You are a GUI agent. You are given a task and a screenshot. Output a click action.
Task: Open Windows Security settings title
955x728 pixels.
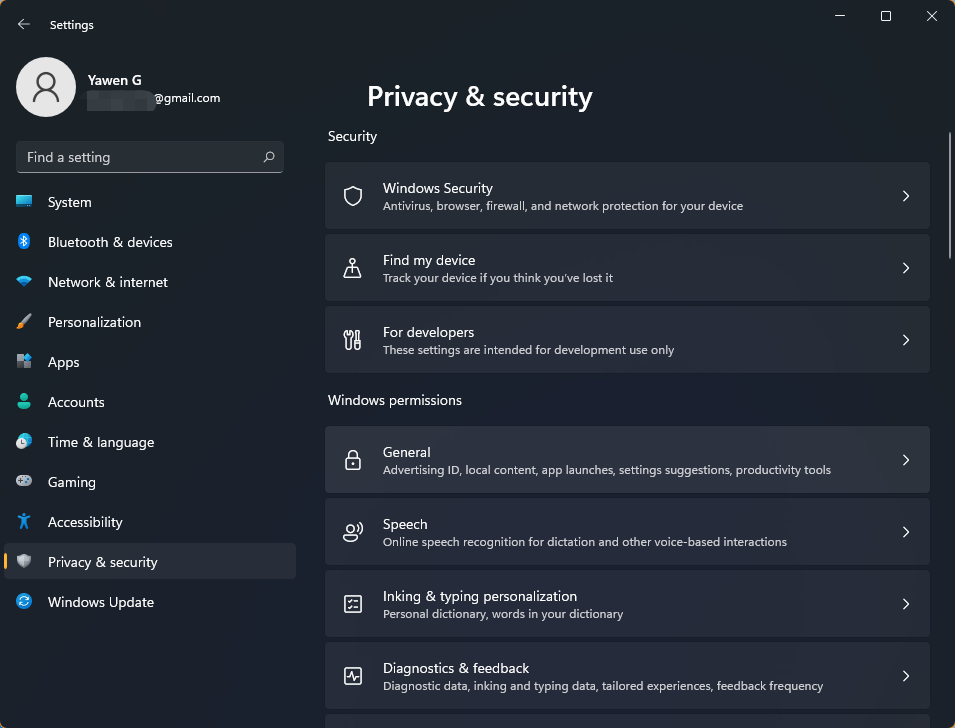click(x=437, y=188)
